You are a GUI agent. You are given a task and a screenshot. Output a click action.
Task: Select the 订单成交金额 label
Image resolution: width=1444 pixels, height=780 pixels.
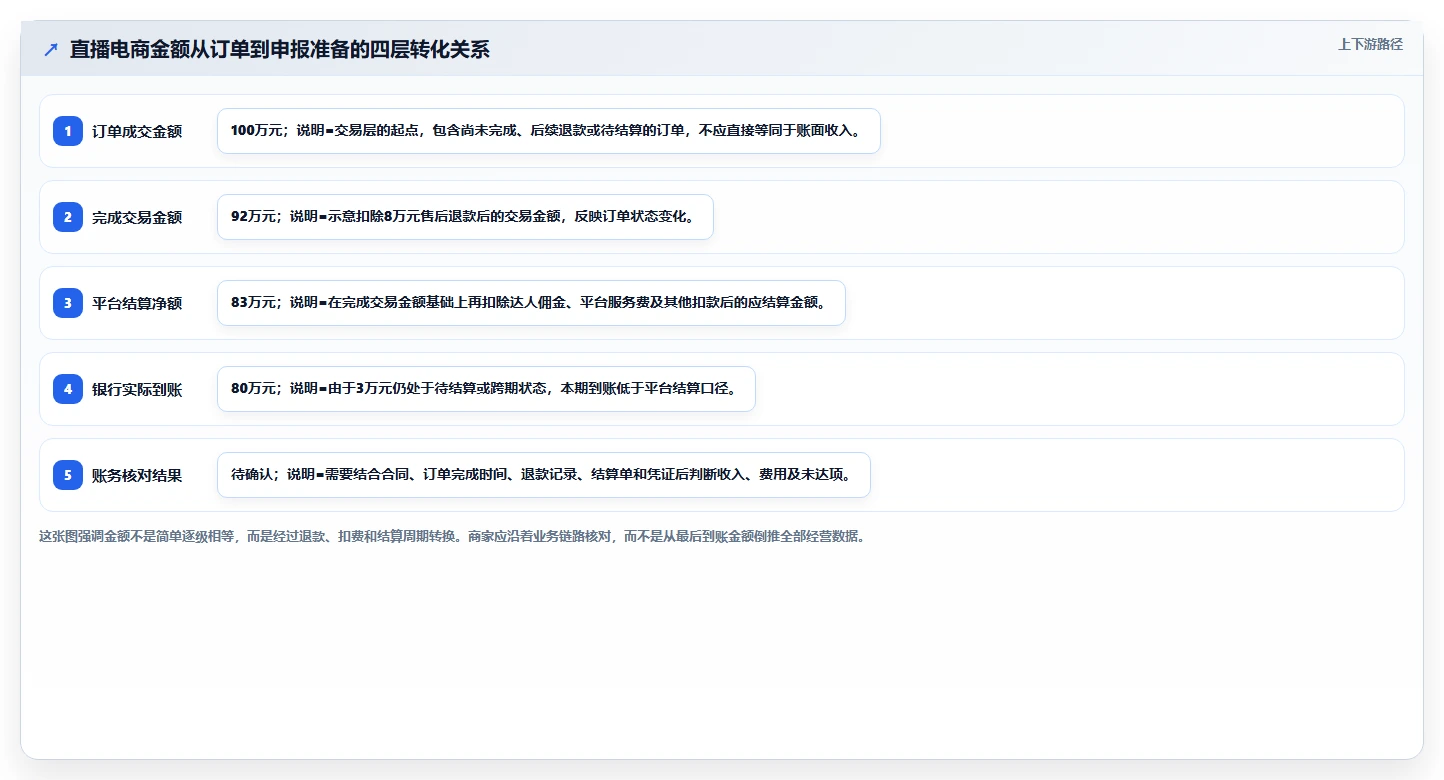[137, 131]
